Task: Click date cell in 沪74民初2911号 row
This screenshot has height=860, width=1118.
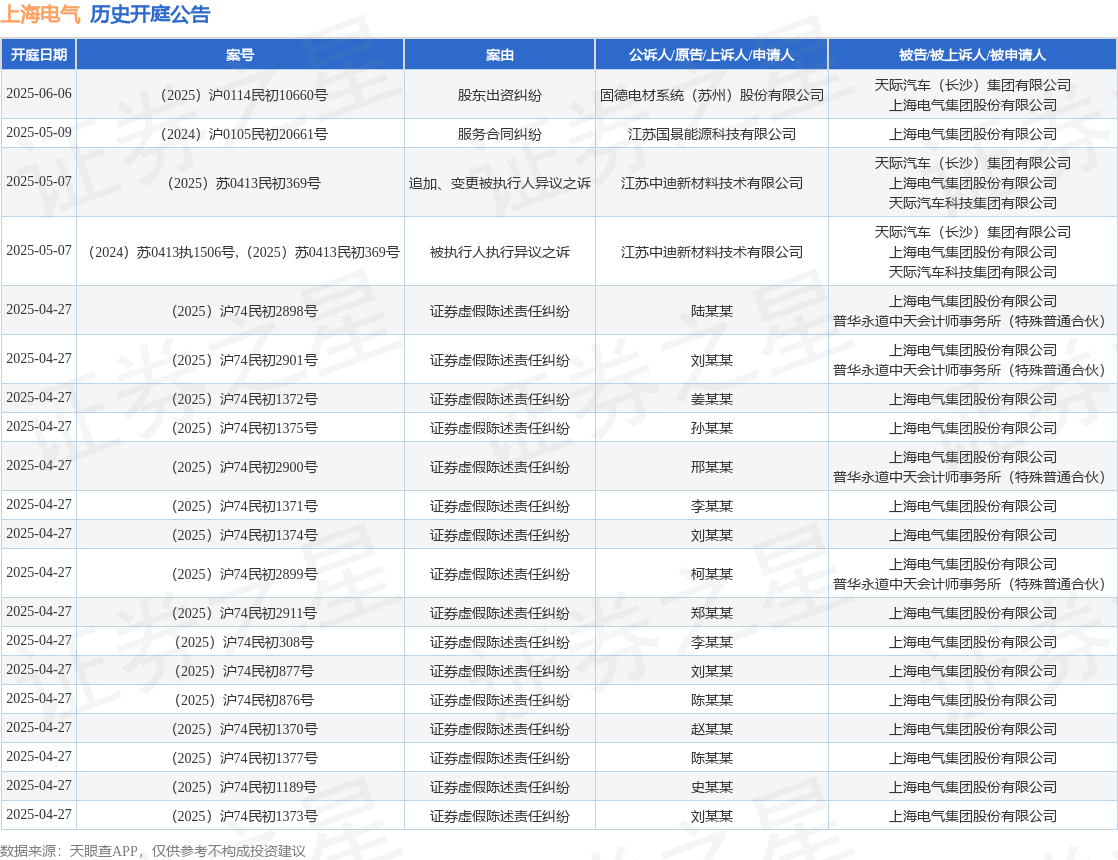Action: click(x=39, y=612)
